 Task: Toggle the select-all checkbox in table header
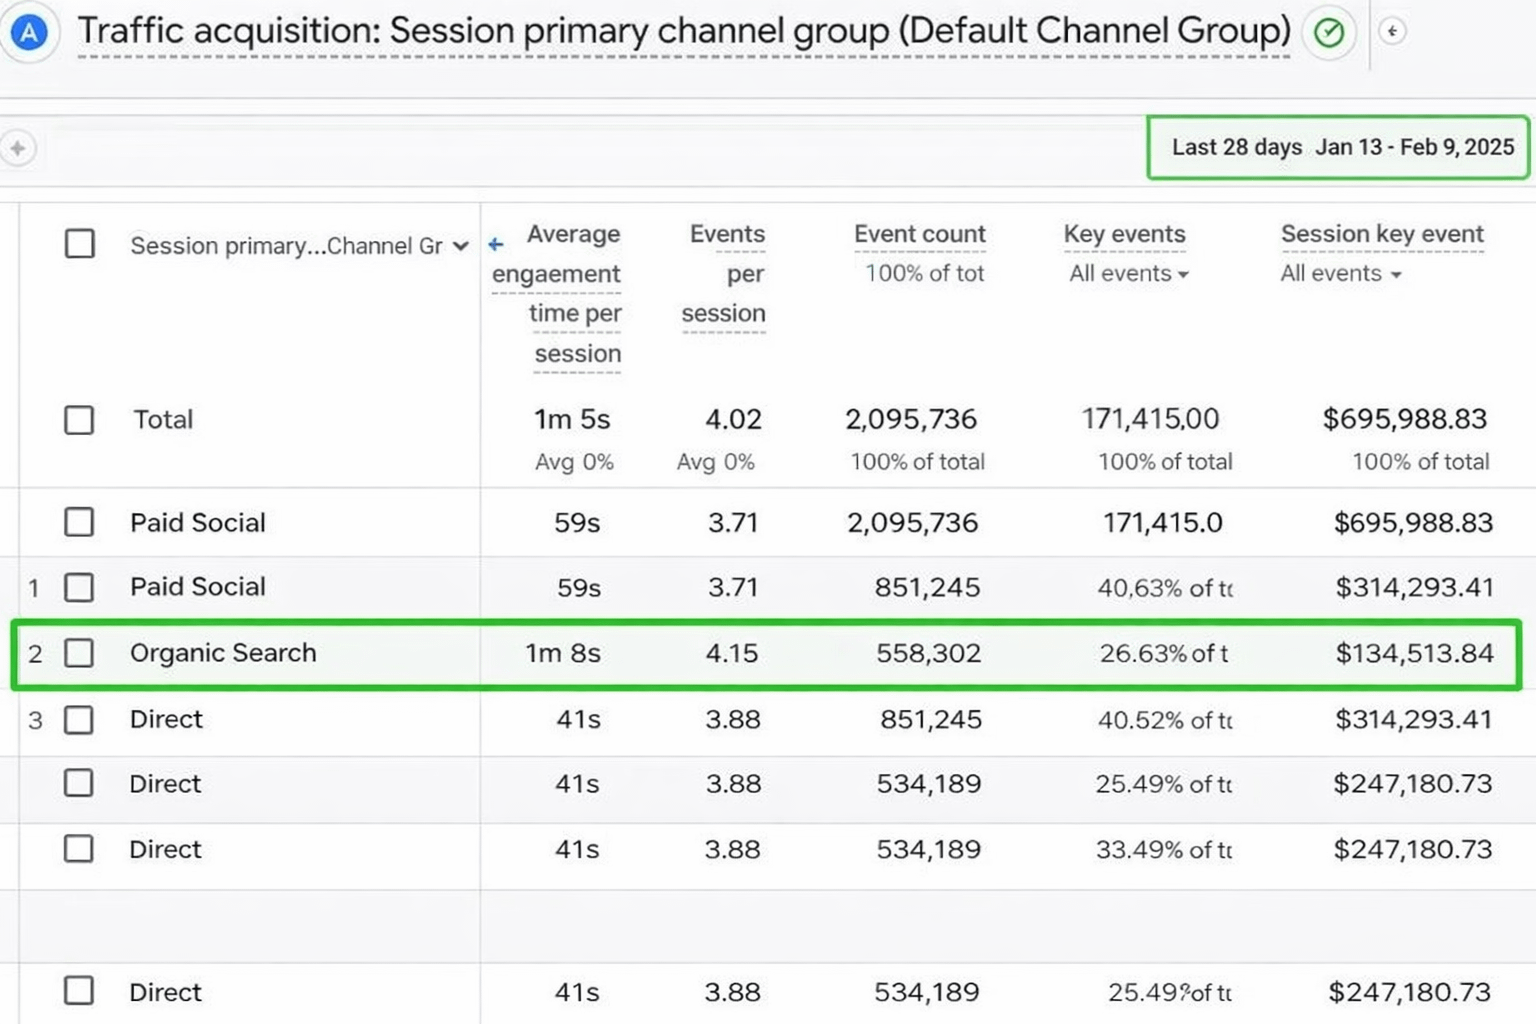[80, 244]
